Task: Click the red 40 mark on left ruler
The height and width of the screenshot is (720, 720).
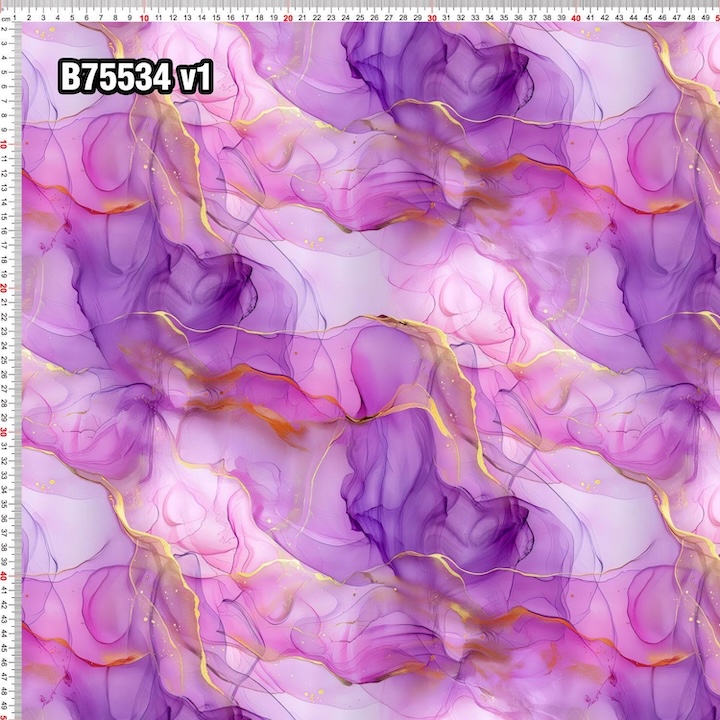Action: pyautogui.click(x=6, y=576)
